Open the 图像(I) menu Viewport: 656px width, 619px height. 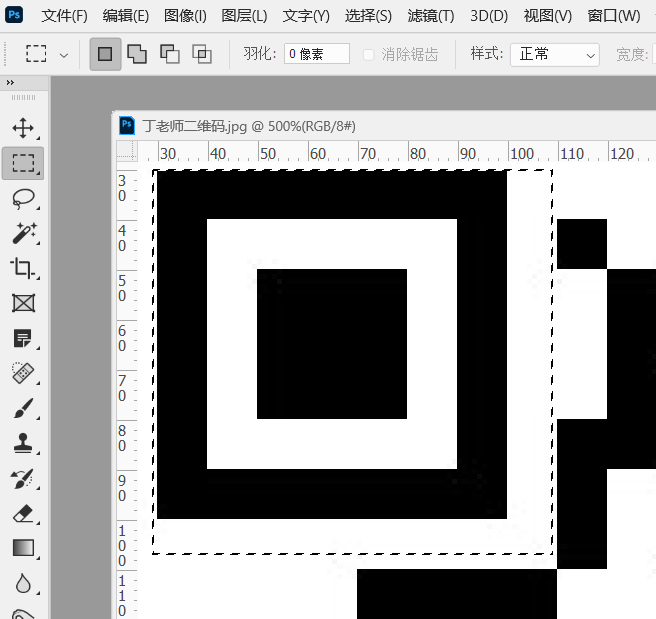point(185,16)
